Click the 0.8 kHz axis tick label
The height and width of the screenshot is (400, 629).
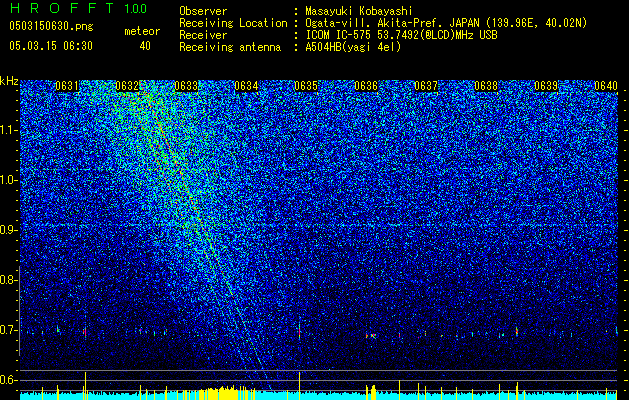(x=7, y=280)
